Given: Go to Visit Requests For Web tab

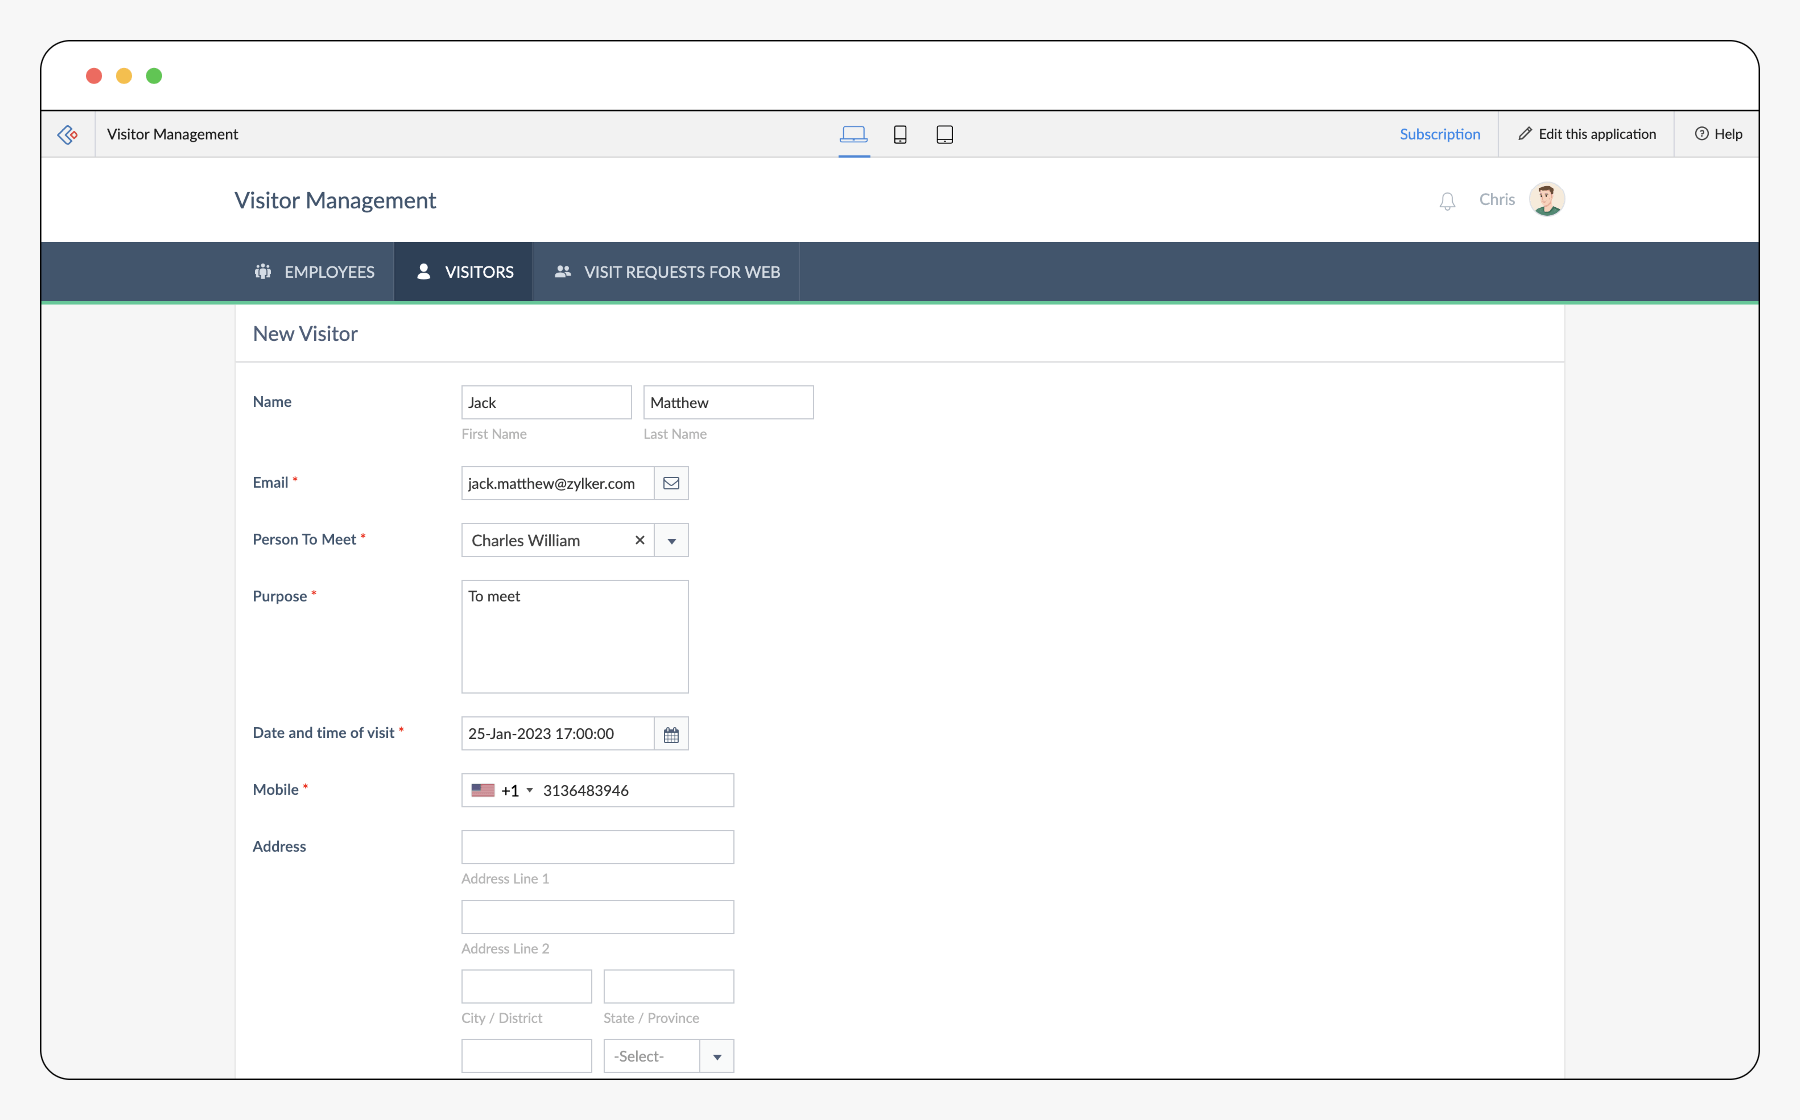Looking at the screenshot, I should tap(667, 272).
